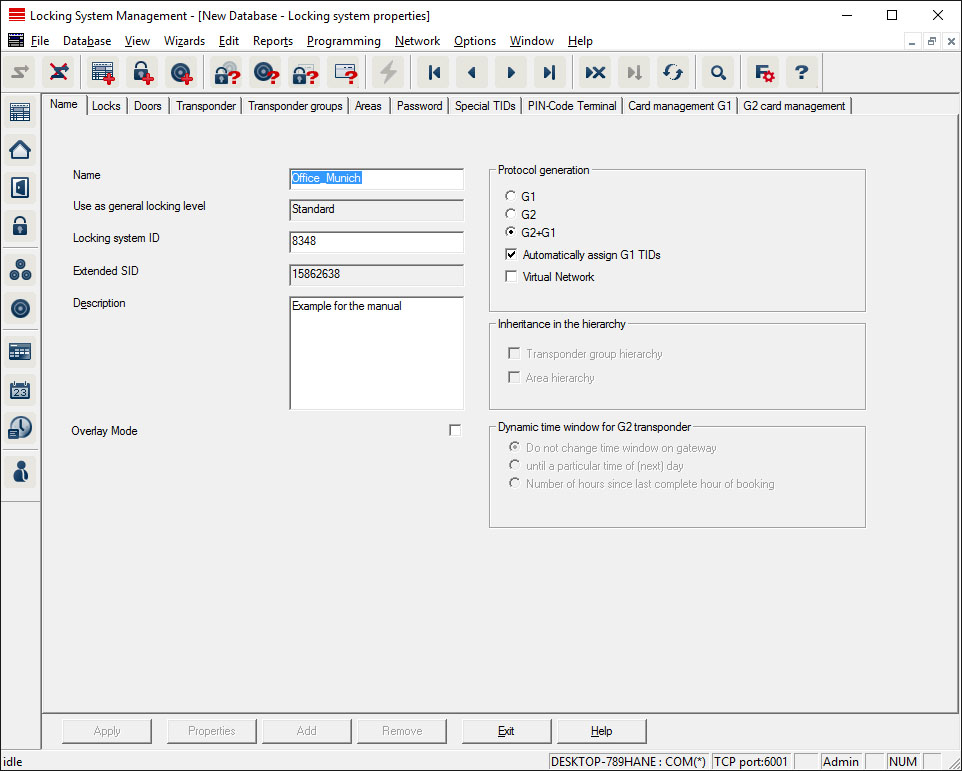Screen dimensions: 962x771
Task: Click the add new lock toolbar icon
Action: pyautogui.click(x=144, y=72)
